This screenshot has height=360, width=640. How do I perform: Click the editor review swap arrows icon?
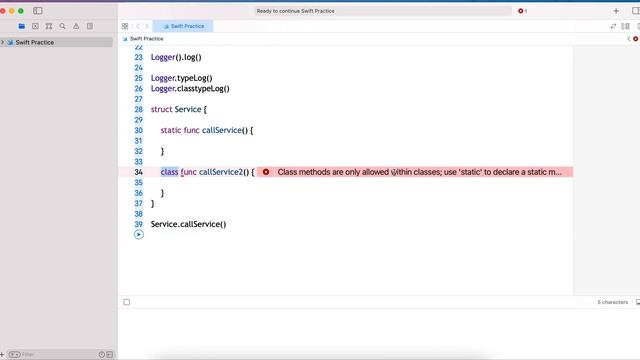tap(613, 26)
